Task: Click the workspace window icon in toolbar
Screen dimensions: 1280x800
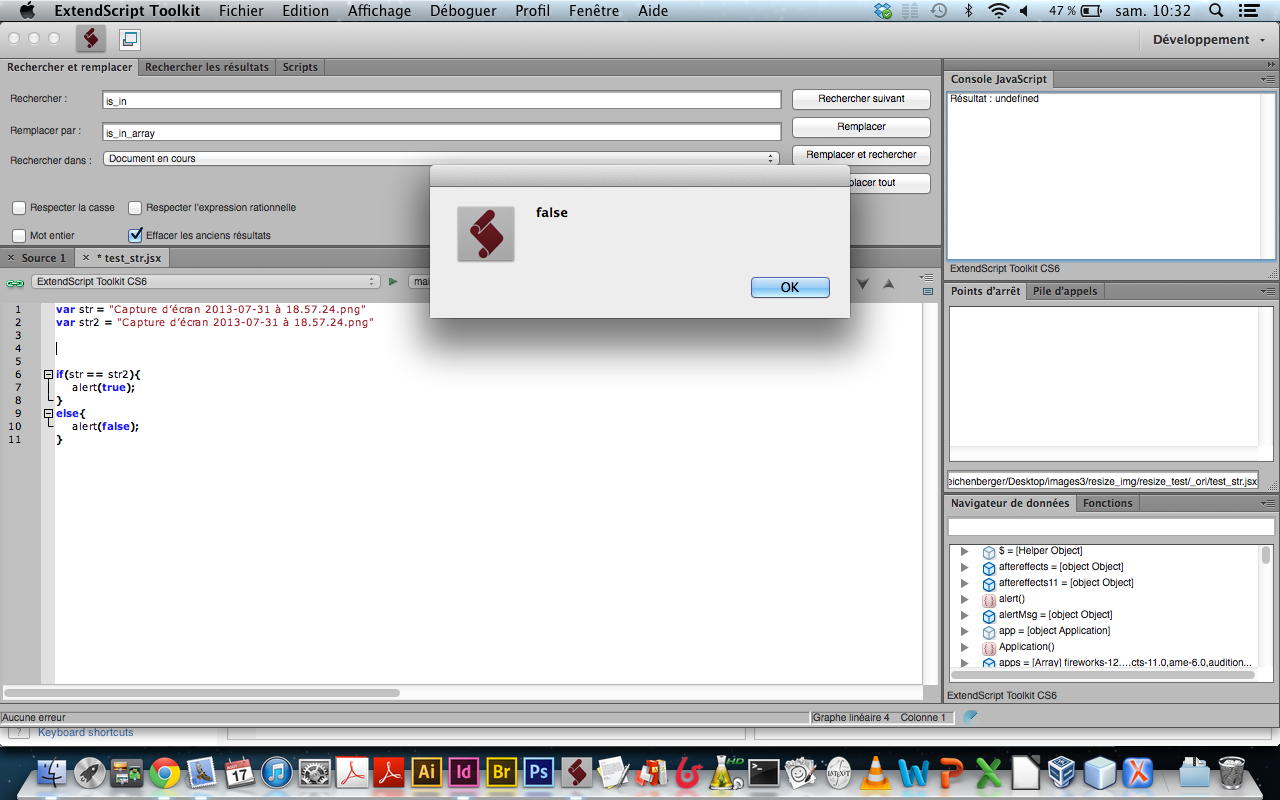Action: (129, 39)
